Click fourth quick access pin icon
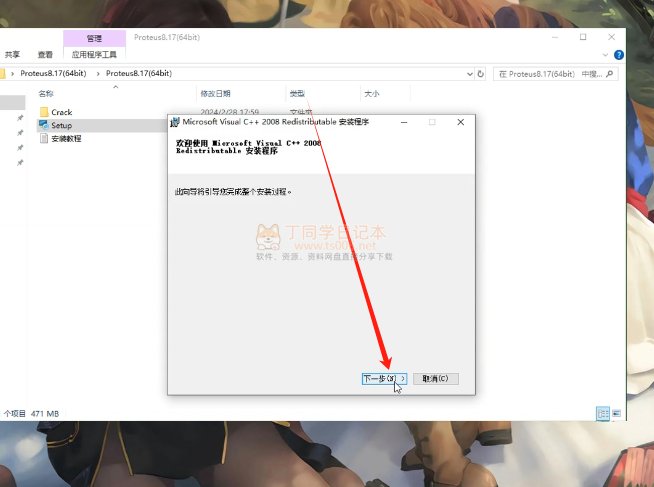 point(20,163)
